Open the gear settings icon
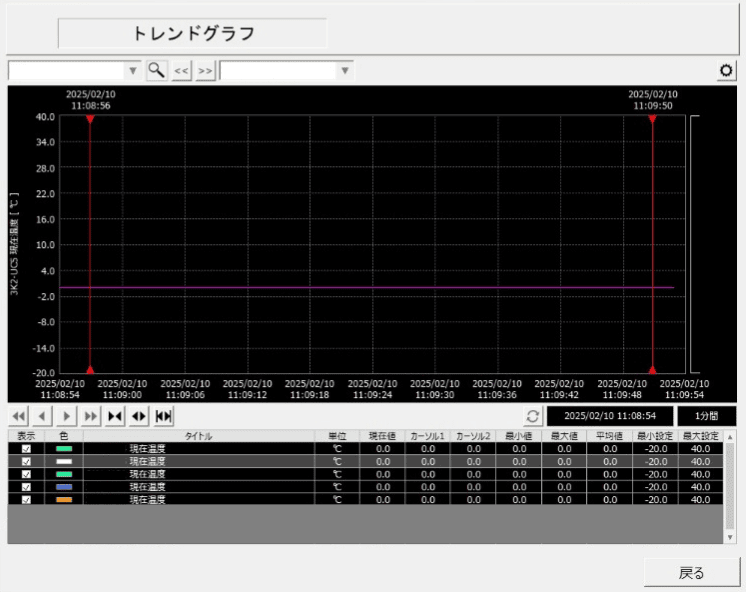The width and height of the screenshot is (746, 592). [727, 71]
